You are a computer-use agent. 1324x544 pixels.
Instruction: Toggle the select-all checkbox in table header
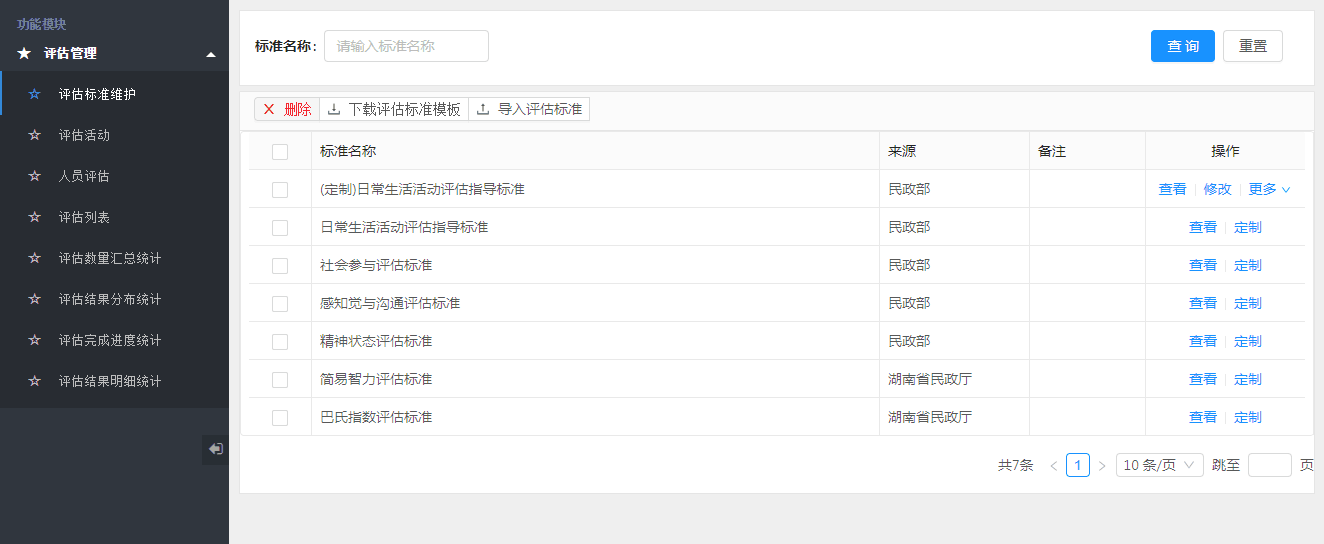coord(280,152)
